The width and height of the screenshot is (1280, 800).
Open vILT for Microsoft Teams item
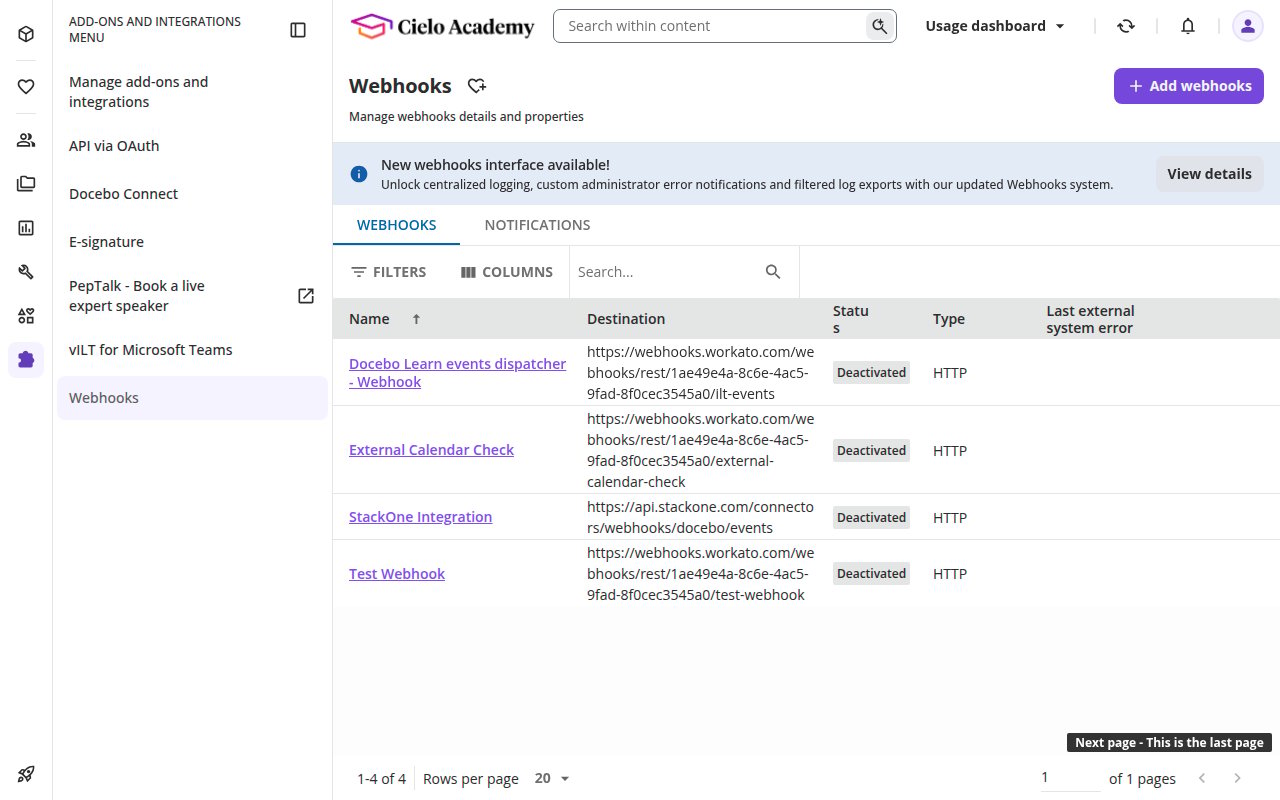pyautogui.click(x=192, y=350)
